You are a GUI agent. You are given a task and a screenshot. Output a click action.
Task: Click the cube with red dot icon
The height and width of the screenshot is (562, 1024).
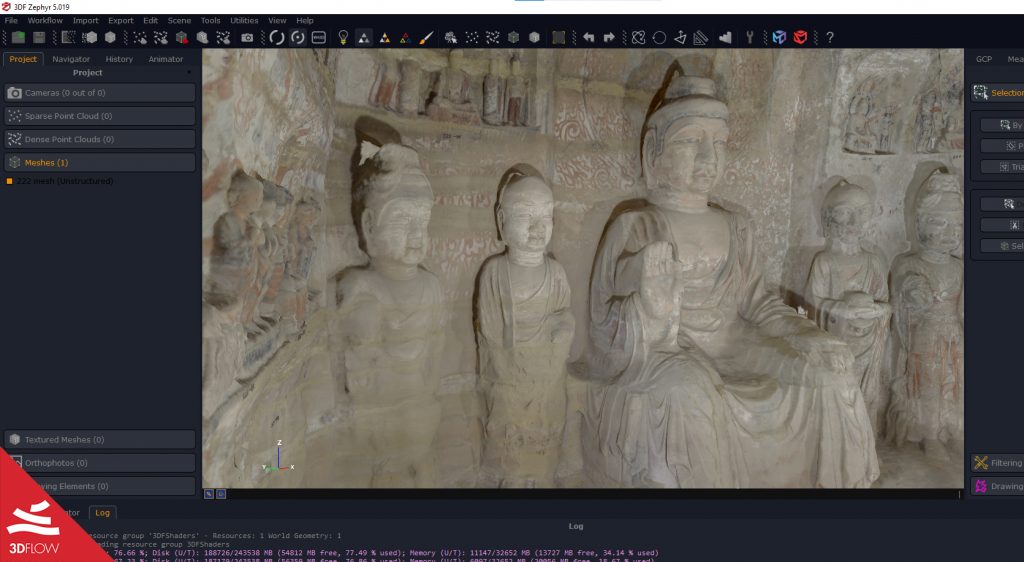point(182,38)
